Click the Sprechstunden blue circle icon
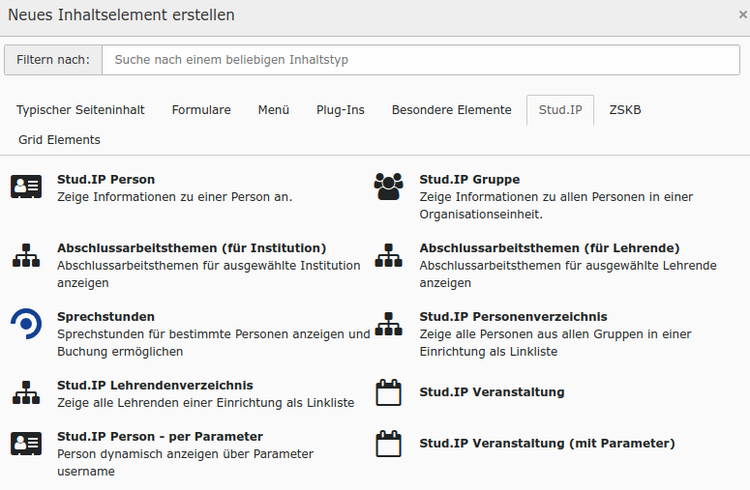 coord(26,324)
